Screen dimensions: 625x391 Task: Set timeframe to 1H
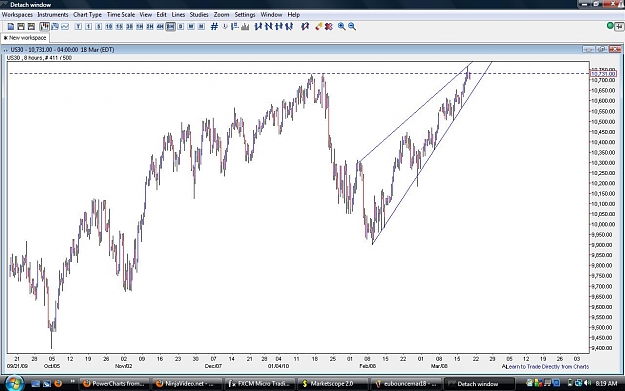pyautogui.click(x=140, y=27)
